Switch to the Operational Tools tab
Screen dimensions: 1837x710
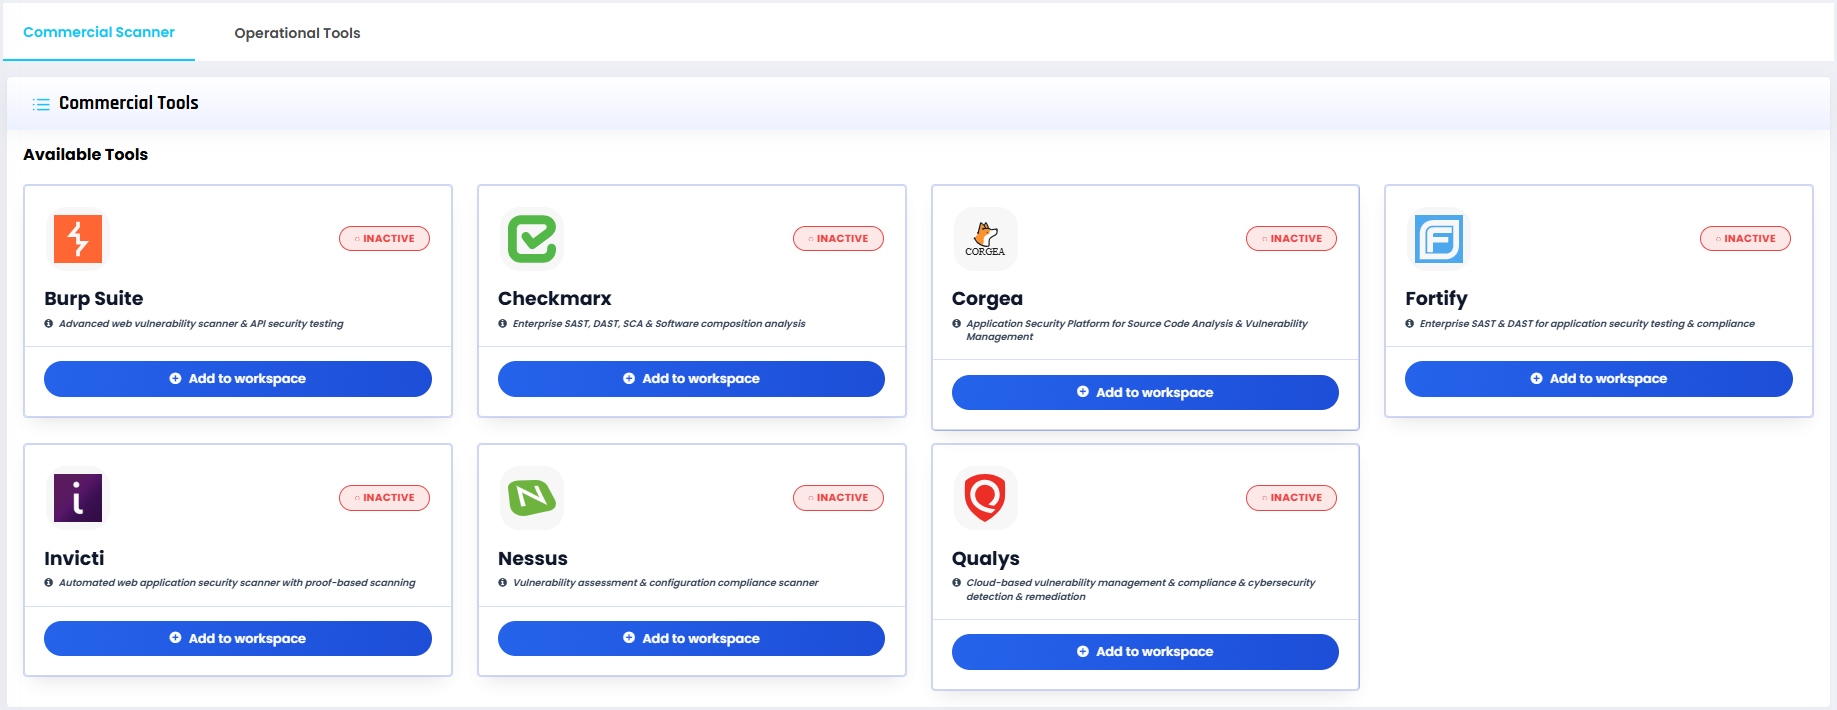pos(297,33)
